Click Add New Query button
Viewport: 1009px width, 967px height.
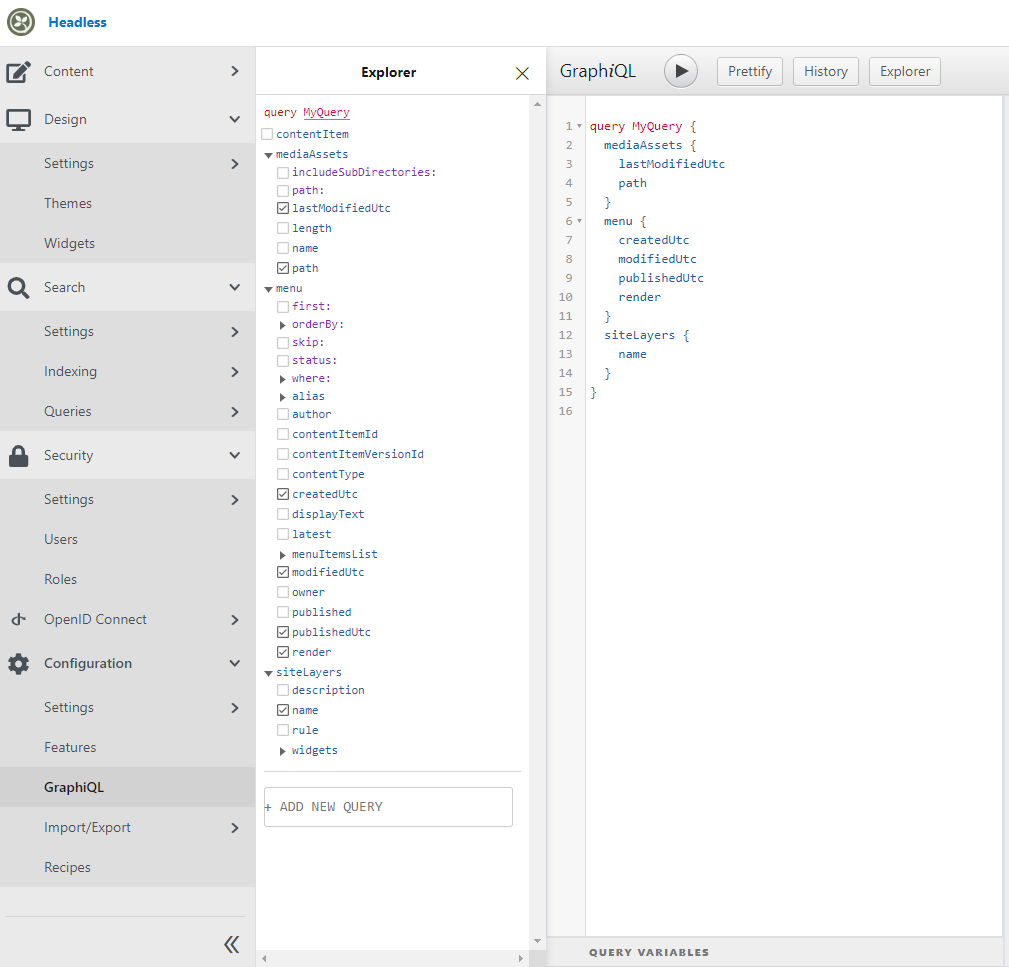(x=388, y=807)
